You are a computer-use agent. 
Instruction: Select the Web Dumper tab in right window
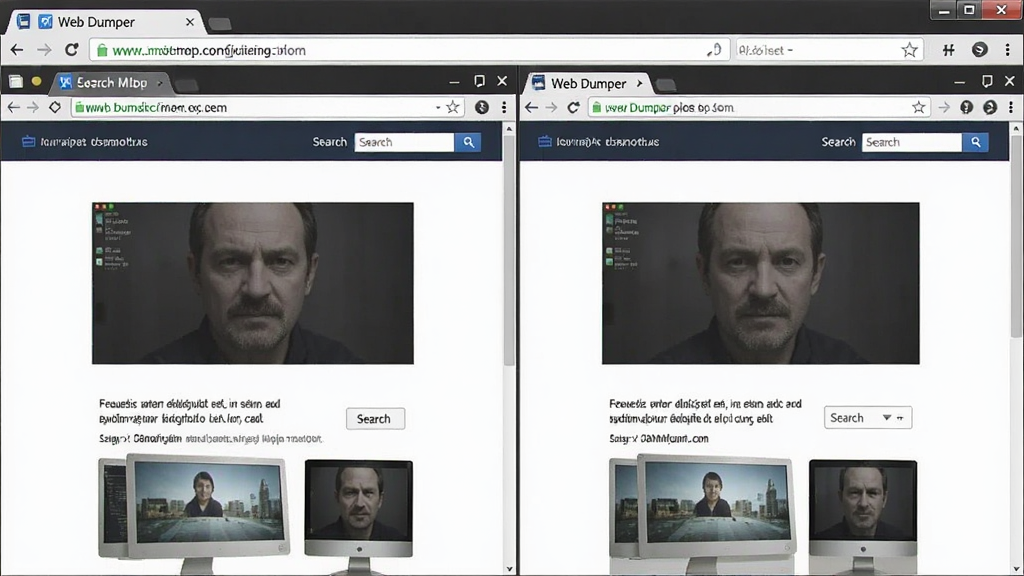tap(588, 84)
